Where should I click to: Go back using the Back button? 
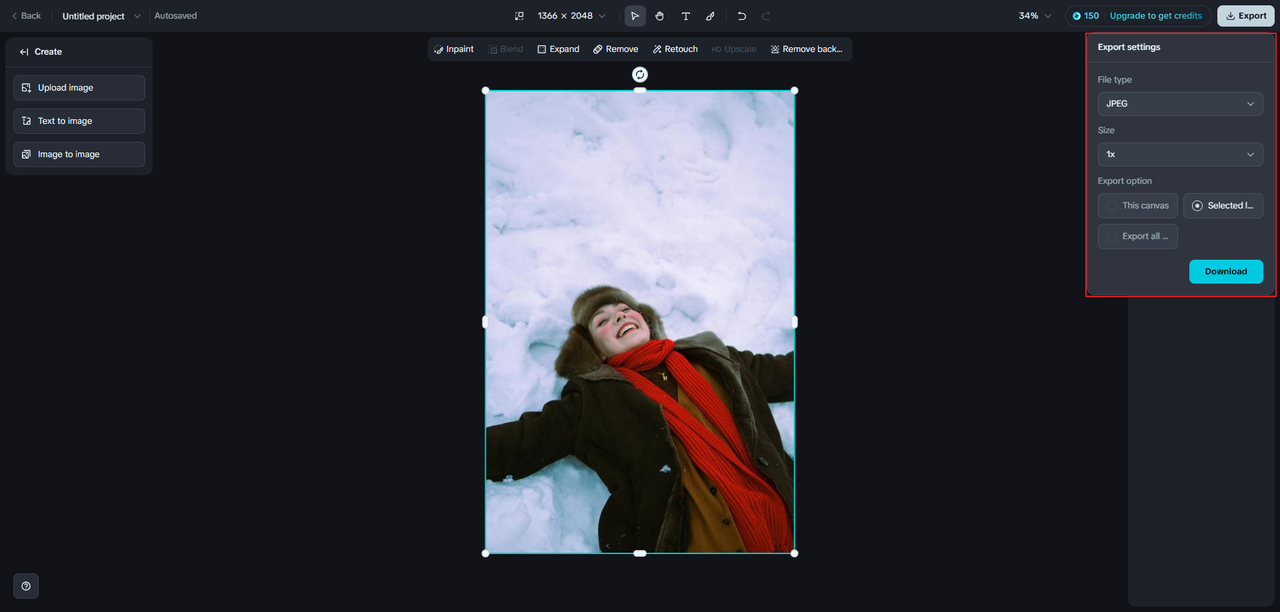(26, 16)
